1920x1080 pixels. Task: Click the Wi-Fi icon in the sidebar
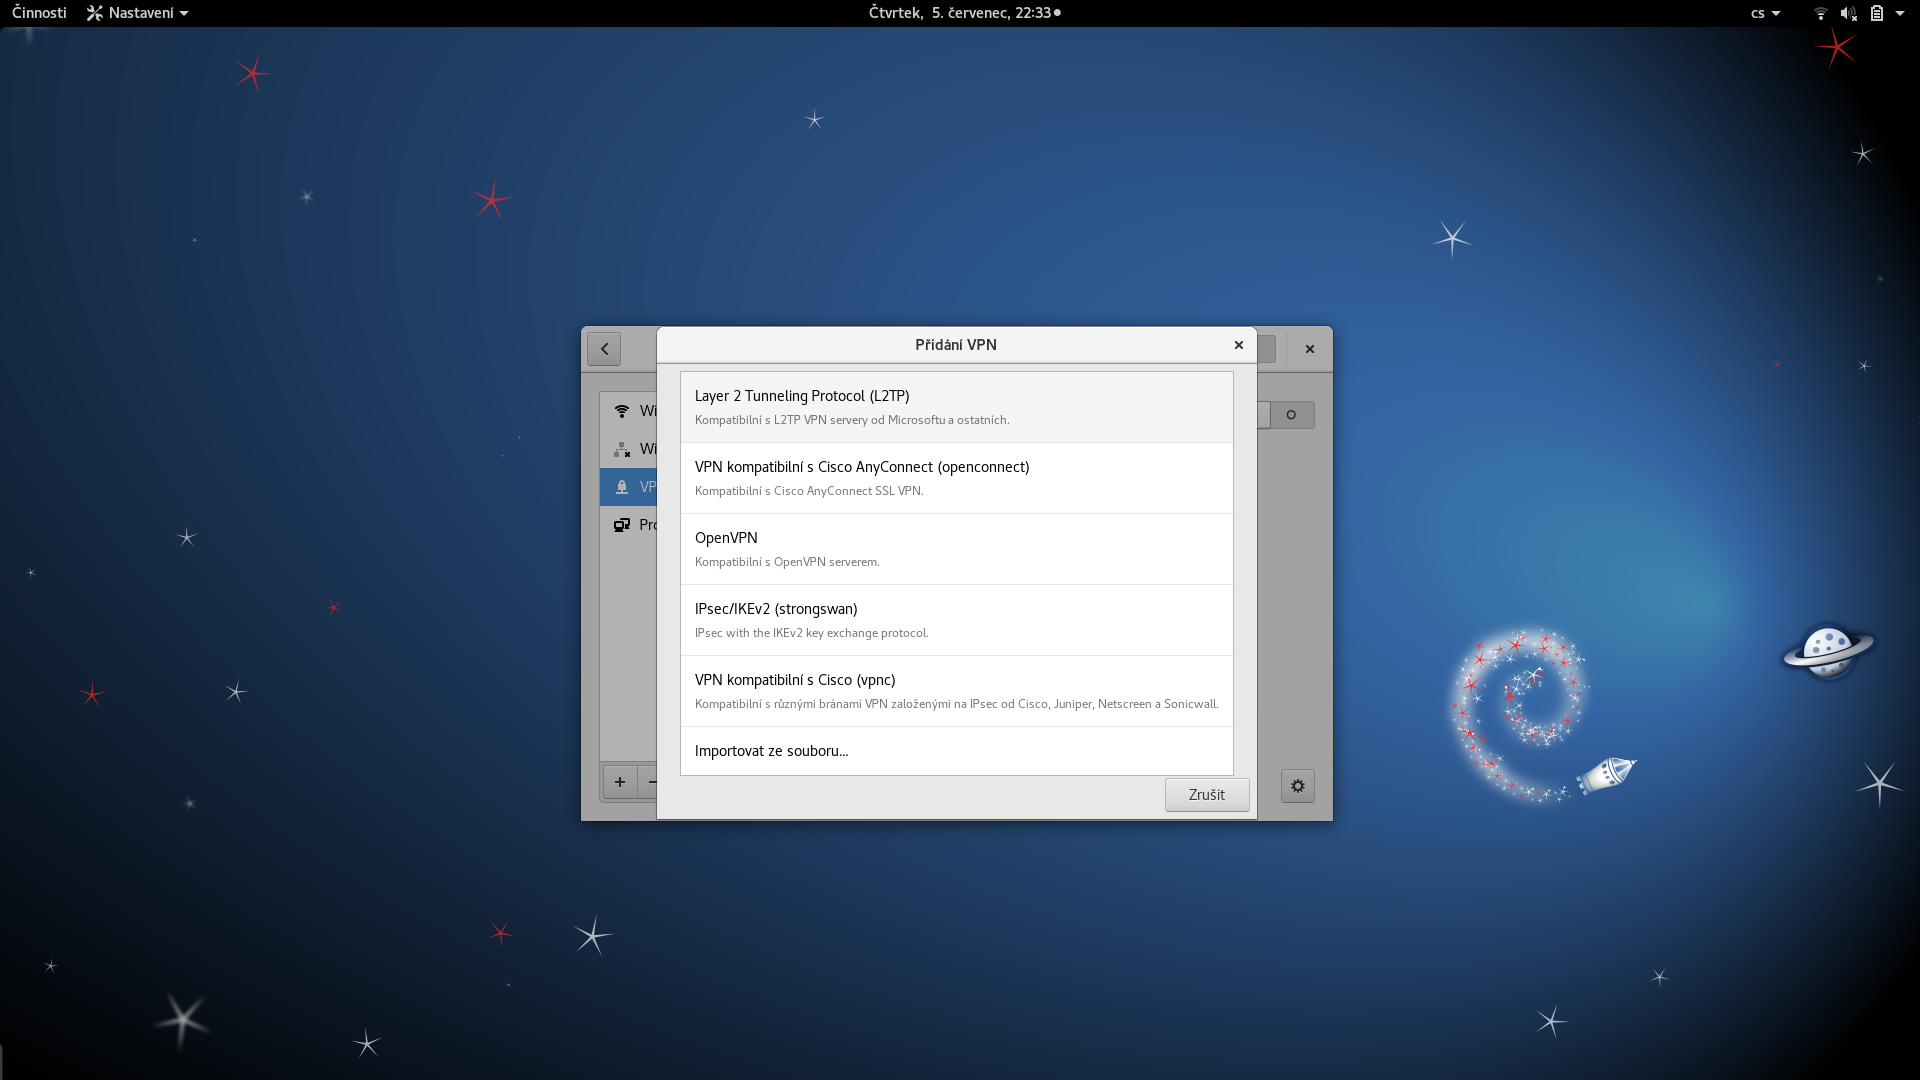622,411
